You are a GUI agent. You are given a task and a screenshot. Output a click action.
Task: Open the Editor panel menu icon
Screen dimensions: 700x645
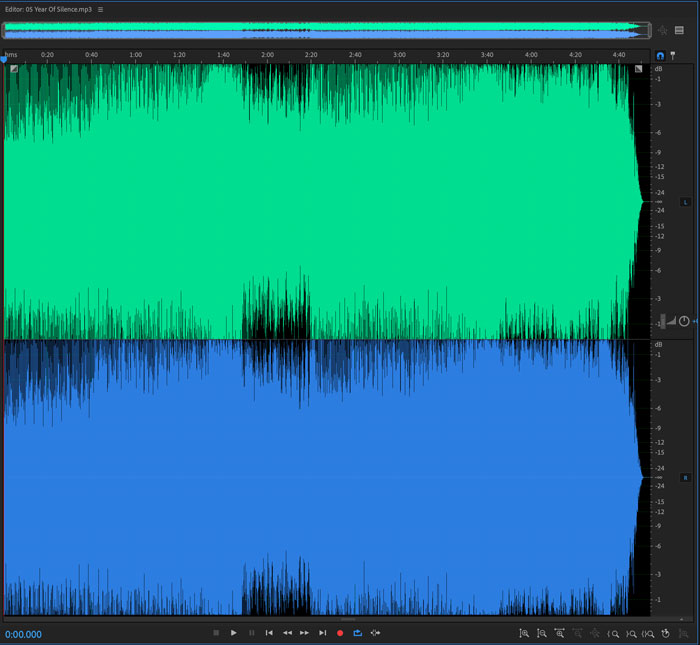(100, 9)
